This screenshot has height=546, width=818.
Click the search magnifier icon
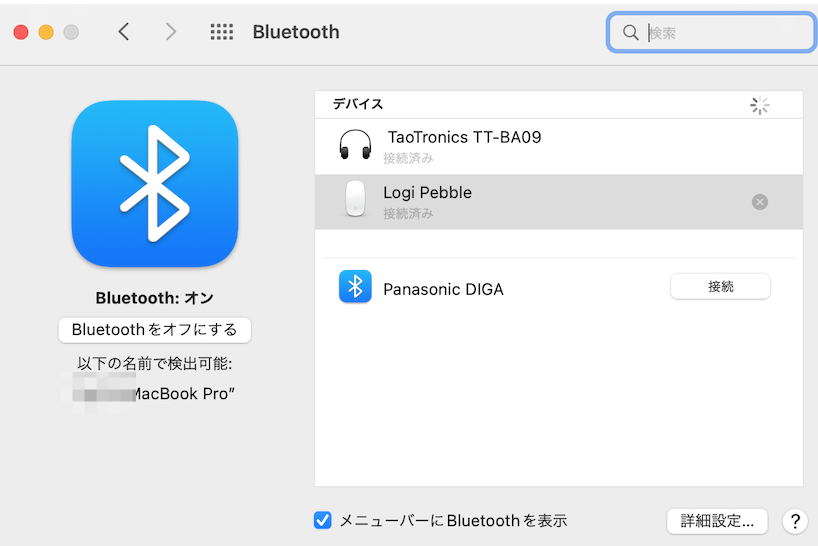(630, 32)
